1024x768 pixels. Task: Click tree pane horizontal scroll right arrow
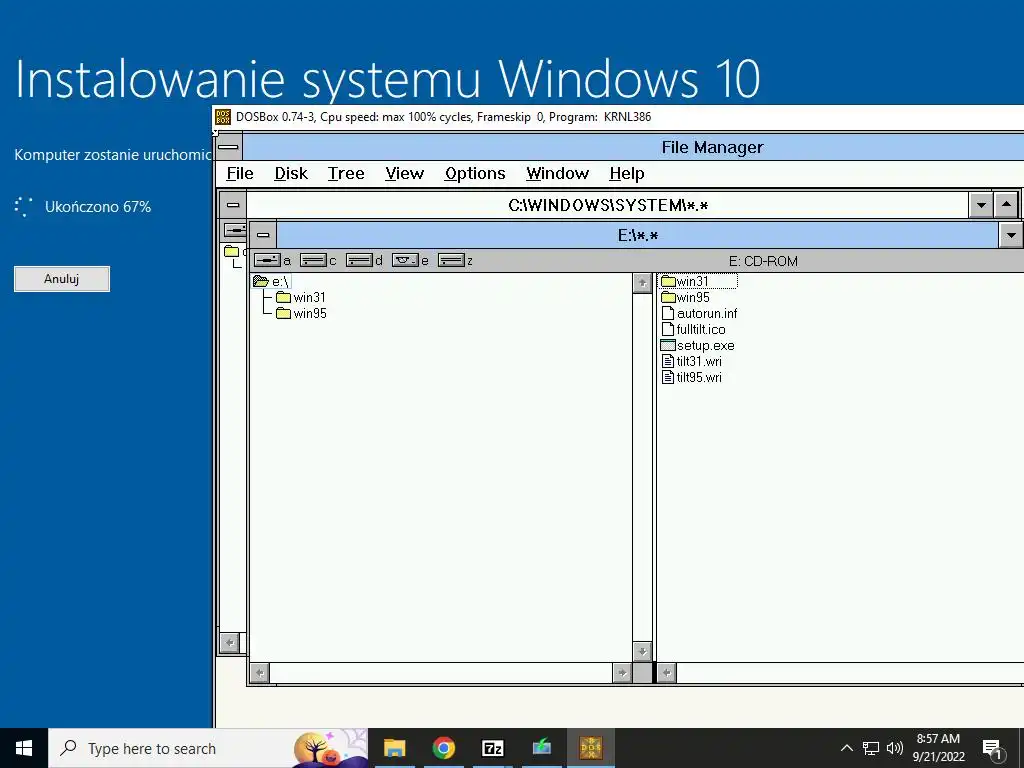622,673
